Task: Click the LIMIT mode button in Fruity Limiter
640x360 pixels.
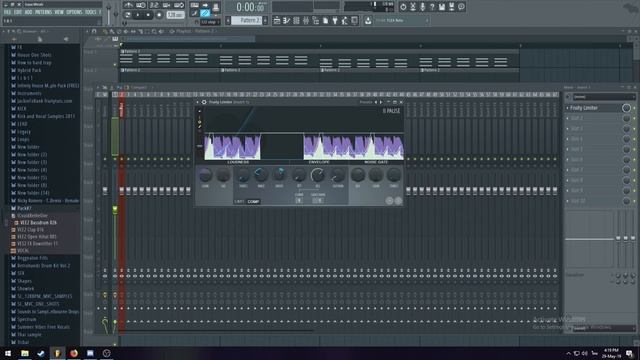Action: pos(240,202)
